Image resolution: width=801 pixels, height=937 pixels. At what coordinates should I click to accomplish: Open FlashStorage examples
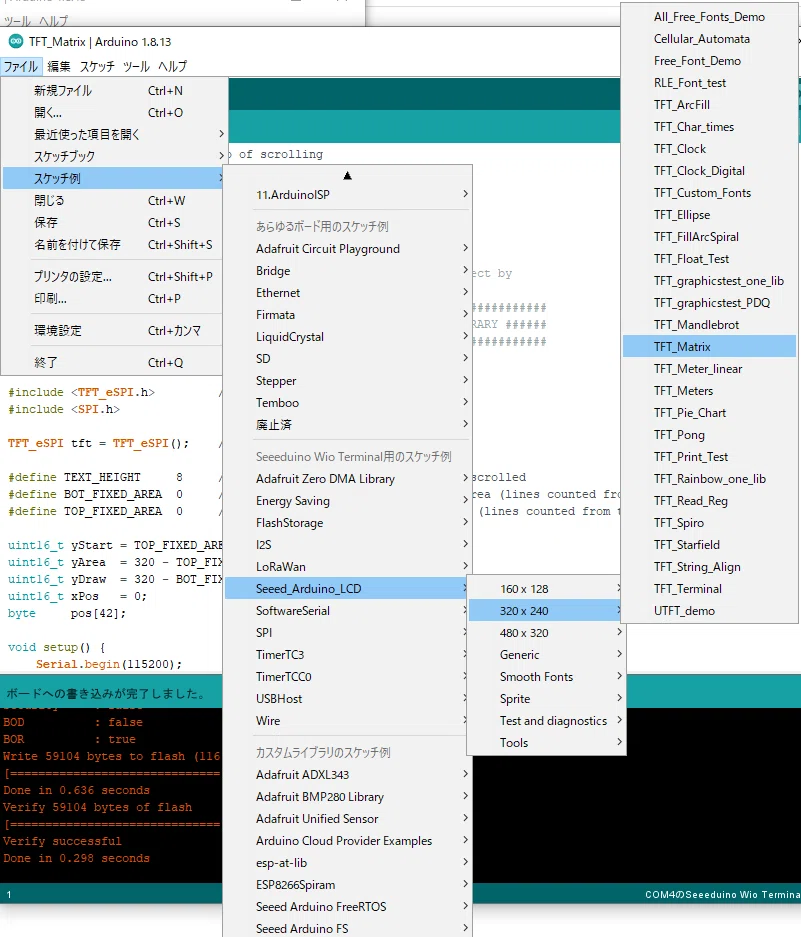(x=348, y=523)
